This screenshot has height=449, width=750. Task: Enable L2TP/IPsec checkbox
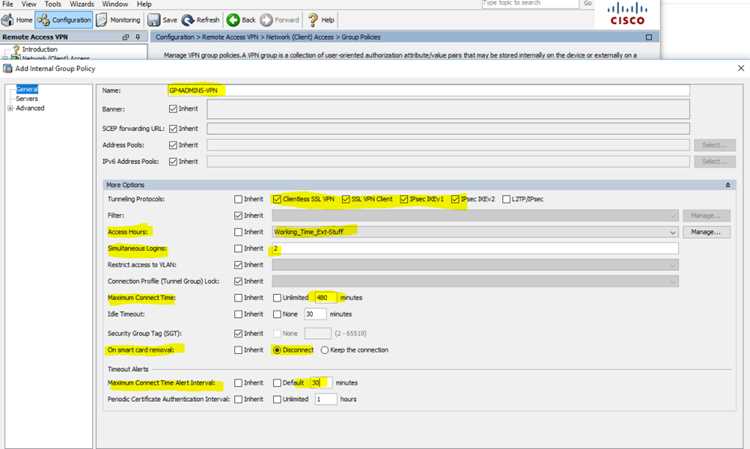click(x=506, y=199)
